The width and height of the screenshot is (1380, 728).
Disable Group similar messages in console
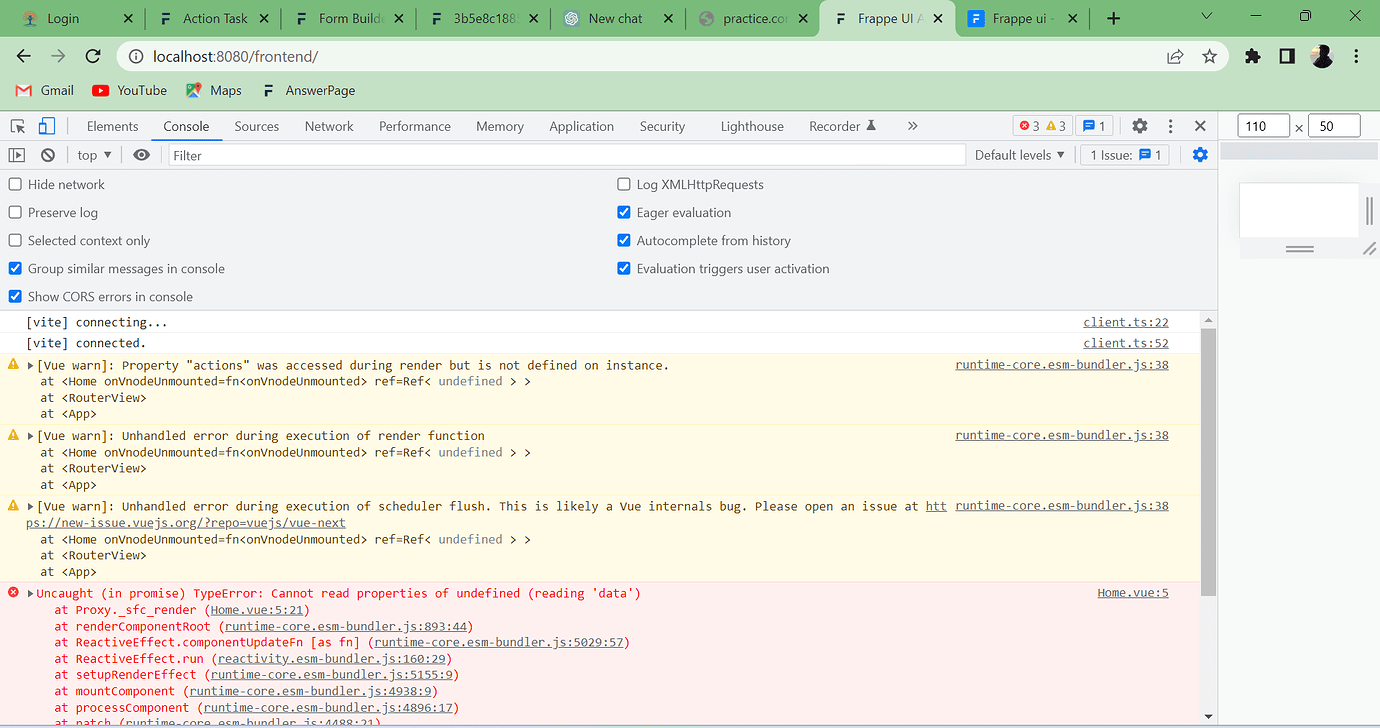click(x=14, y=268)
